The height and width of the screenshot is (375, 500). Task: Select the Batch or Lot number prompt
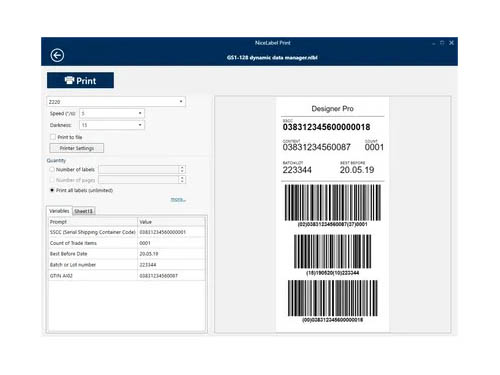(x=93, y=265)
